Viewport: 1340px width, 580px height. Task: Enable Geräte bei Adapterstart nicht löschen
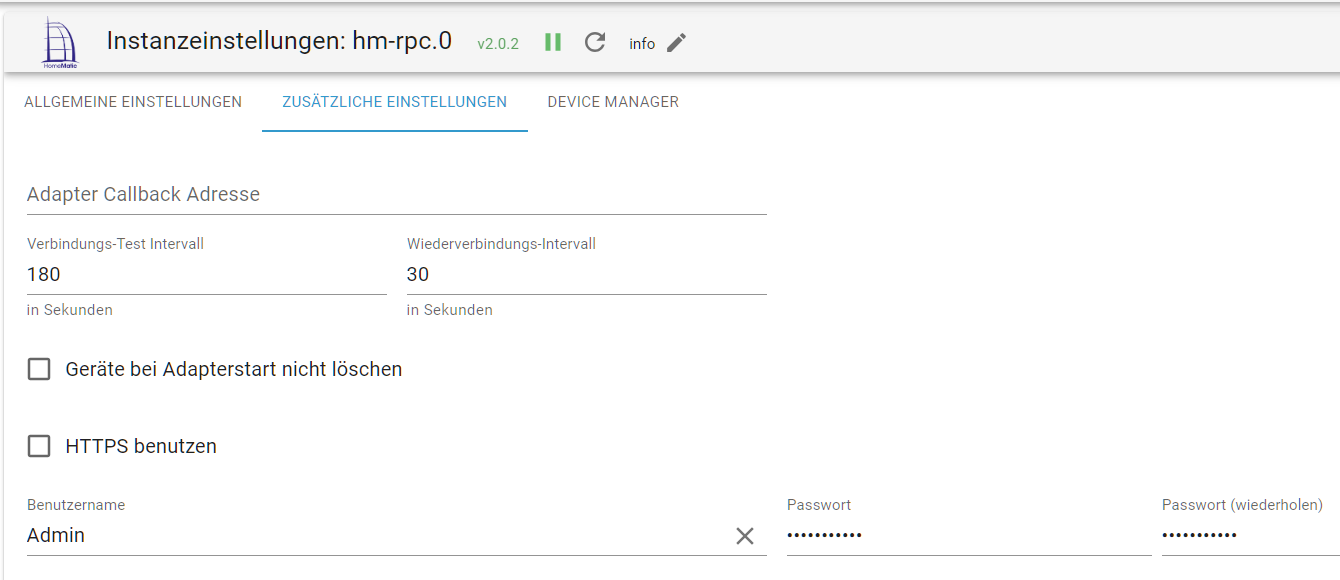39,369
